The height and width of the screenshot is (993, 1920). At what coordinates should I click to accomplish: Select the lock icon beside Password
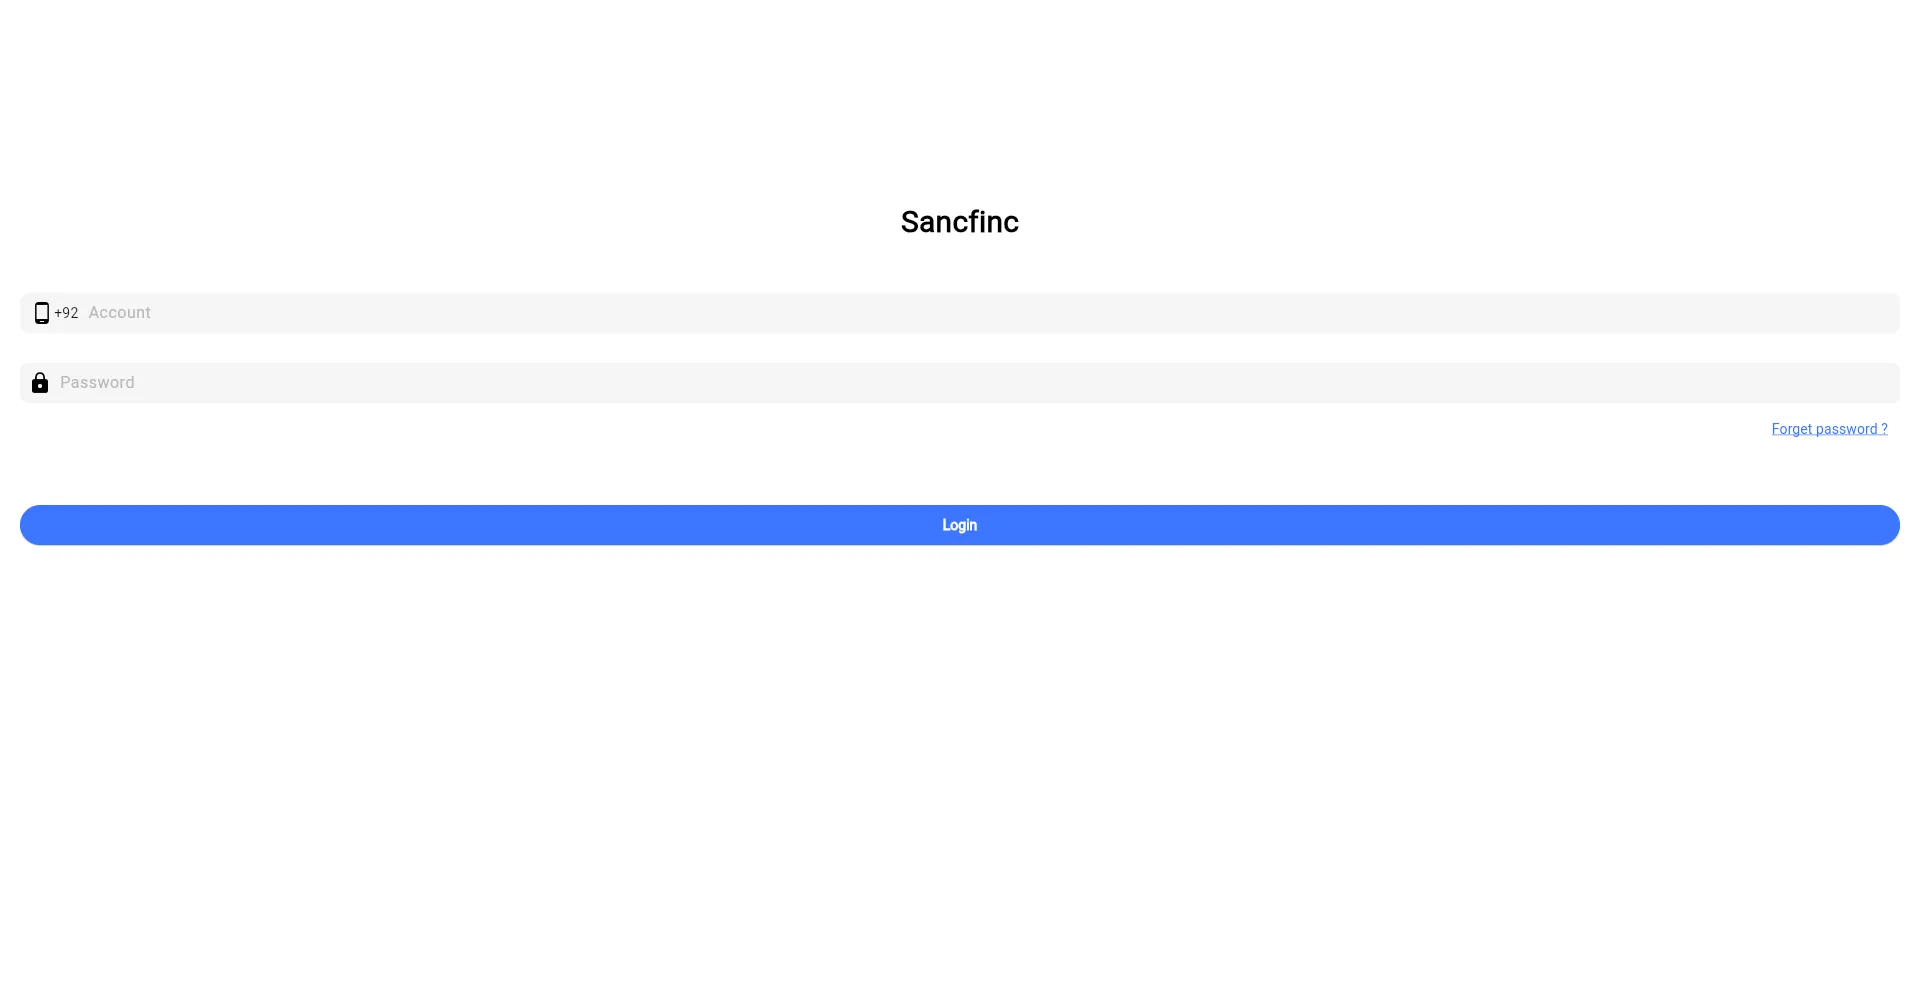click(x=40, y=383)
